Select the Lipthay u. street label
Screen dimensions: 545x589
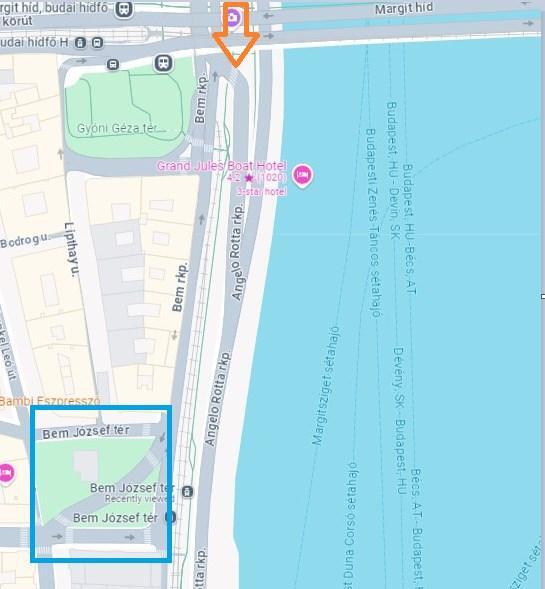(x=72, y=250)
